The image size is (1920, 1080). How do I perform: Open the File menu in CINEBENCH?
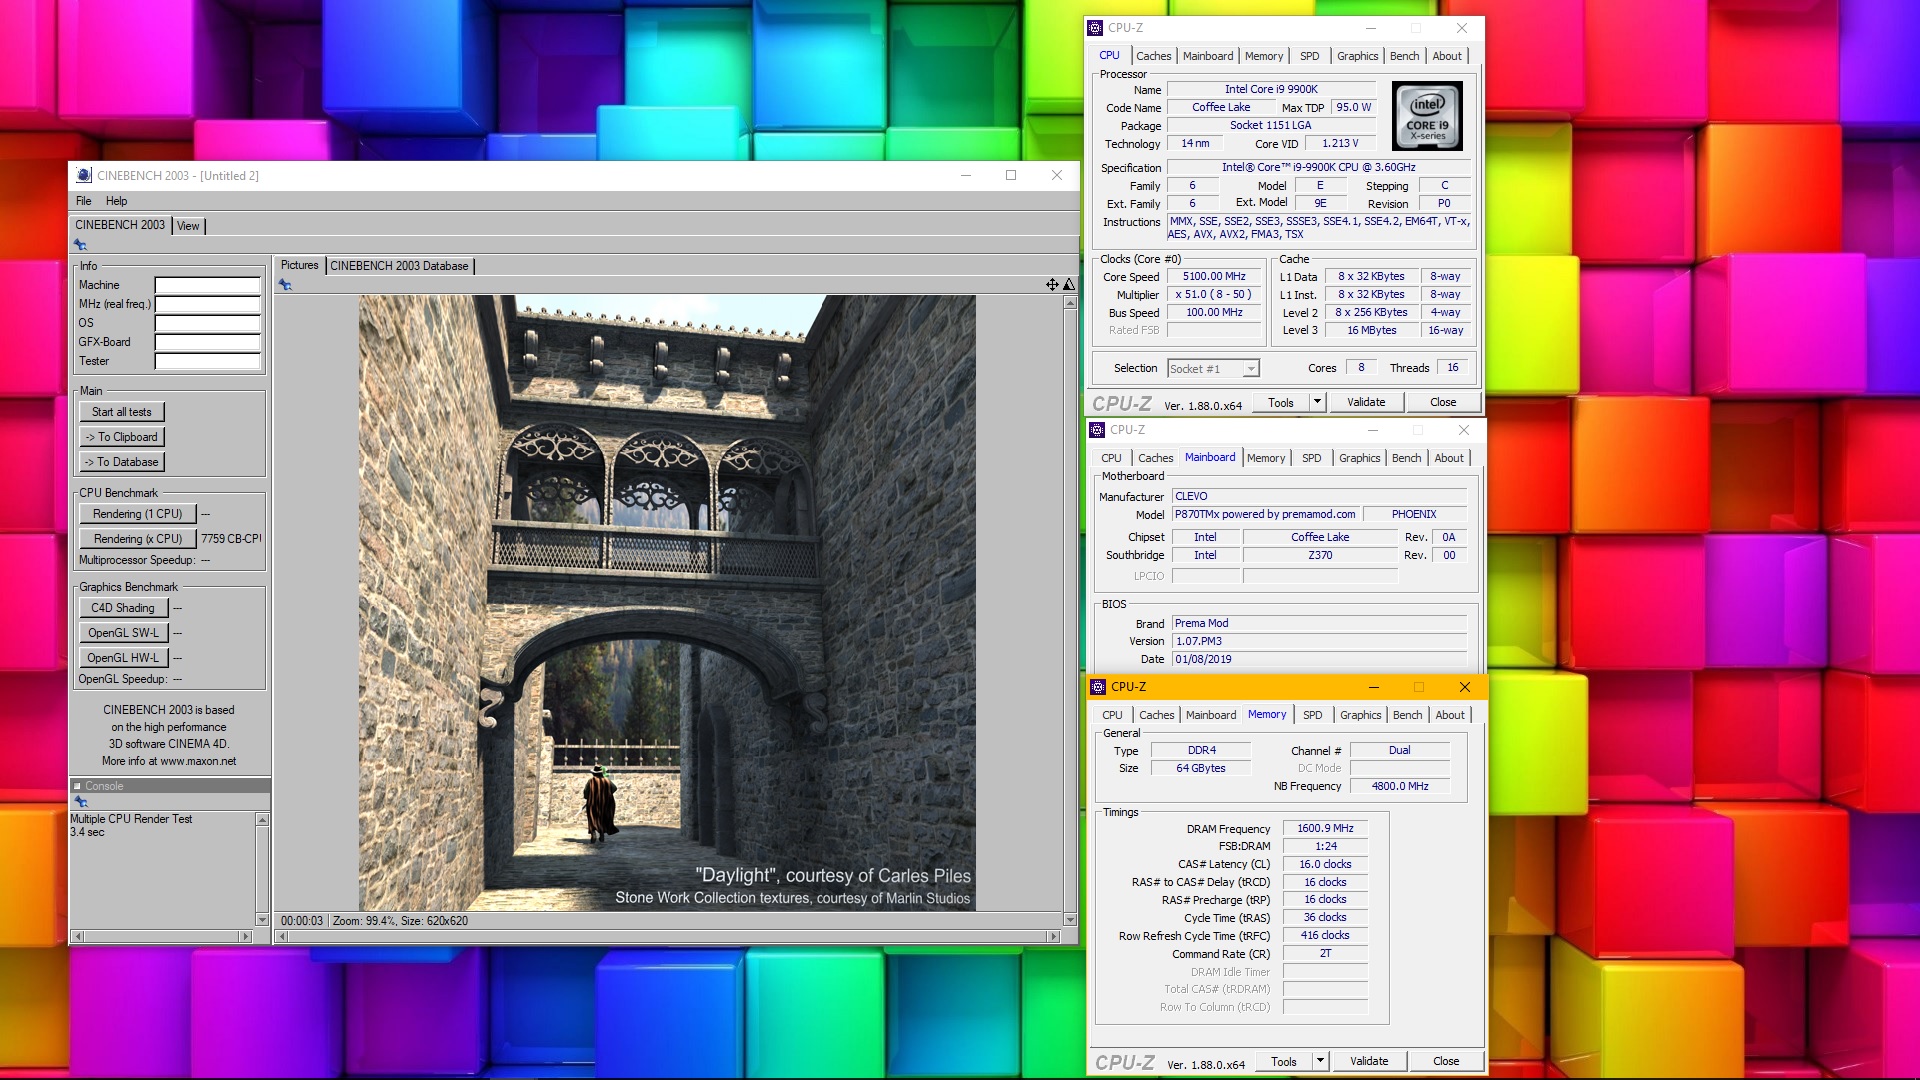(84, 201)
